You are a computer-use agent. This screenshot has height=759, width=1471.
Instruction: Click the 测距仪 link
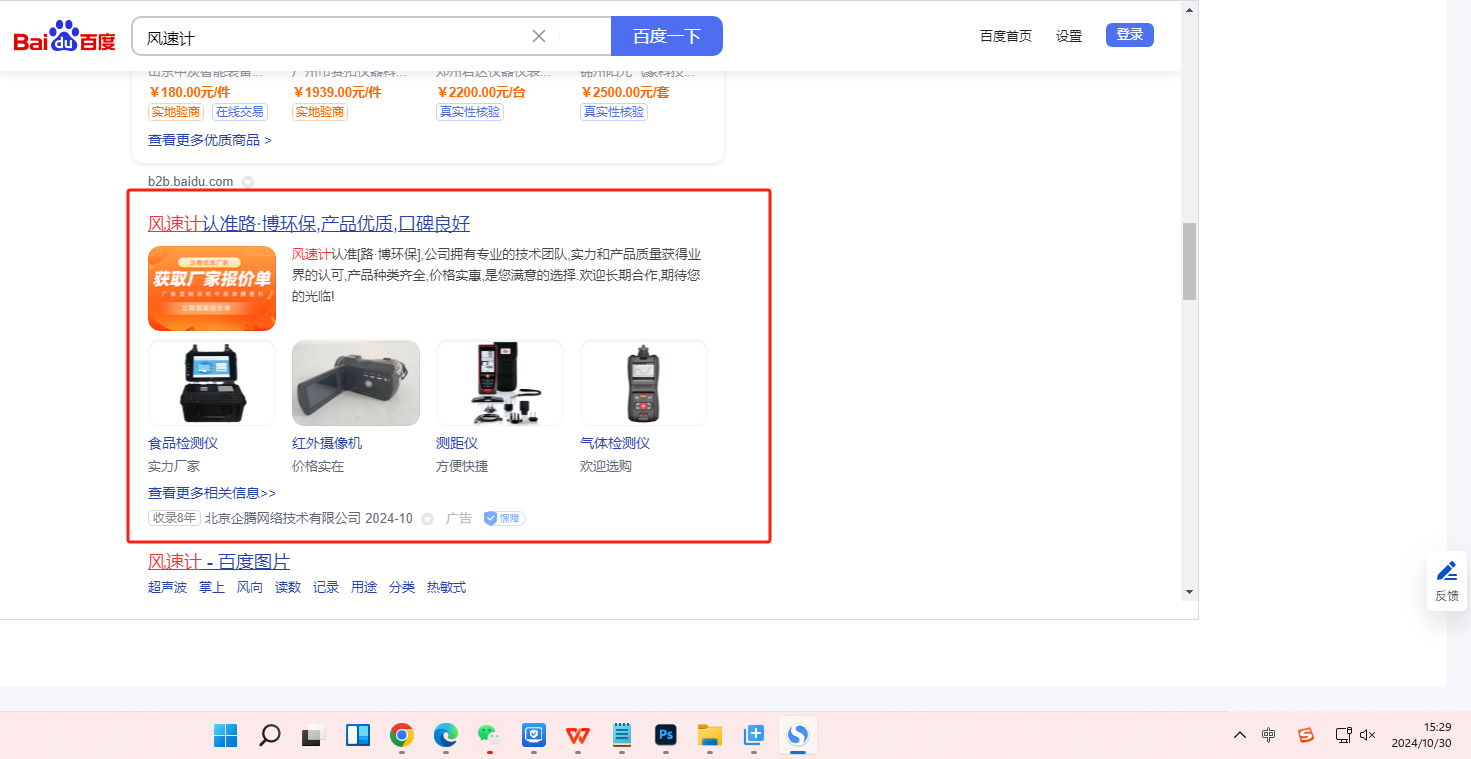(457, 443)
